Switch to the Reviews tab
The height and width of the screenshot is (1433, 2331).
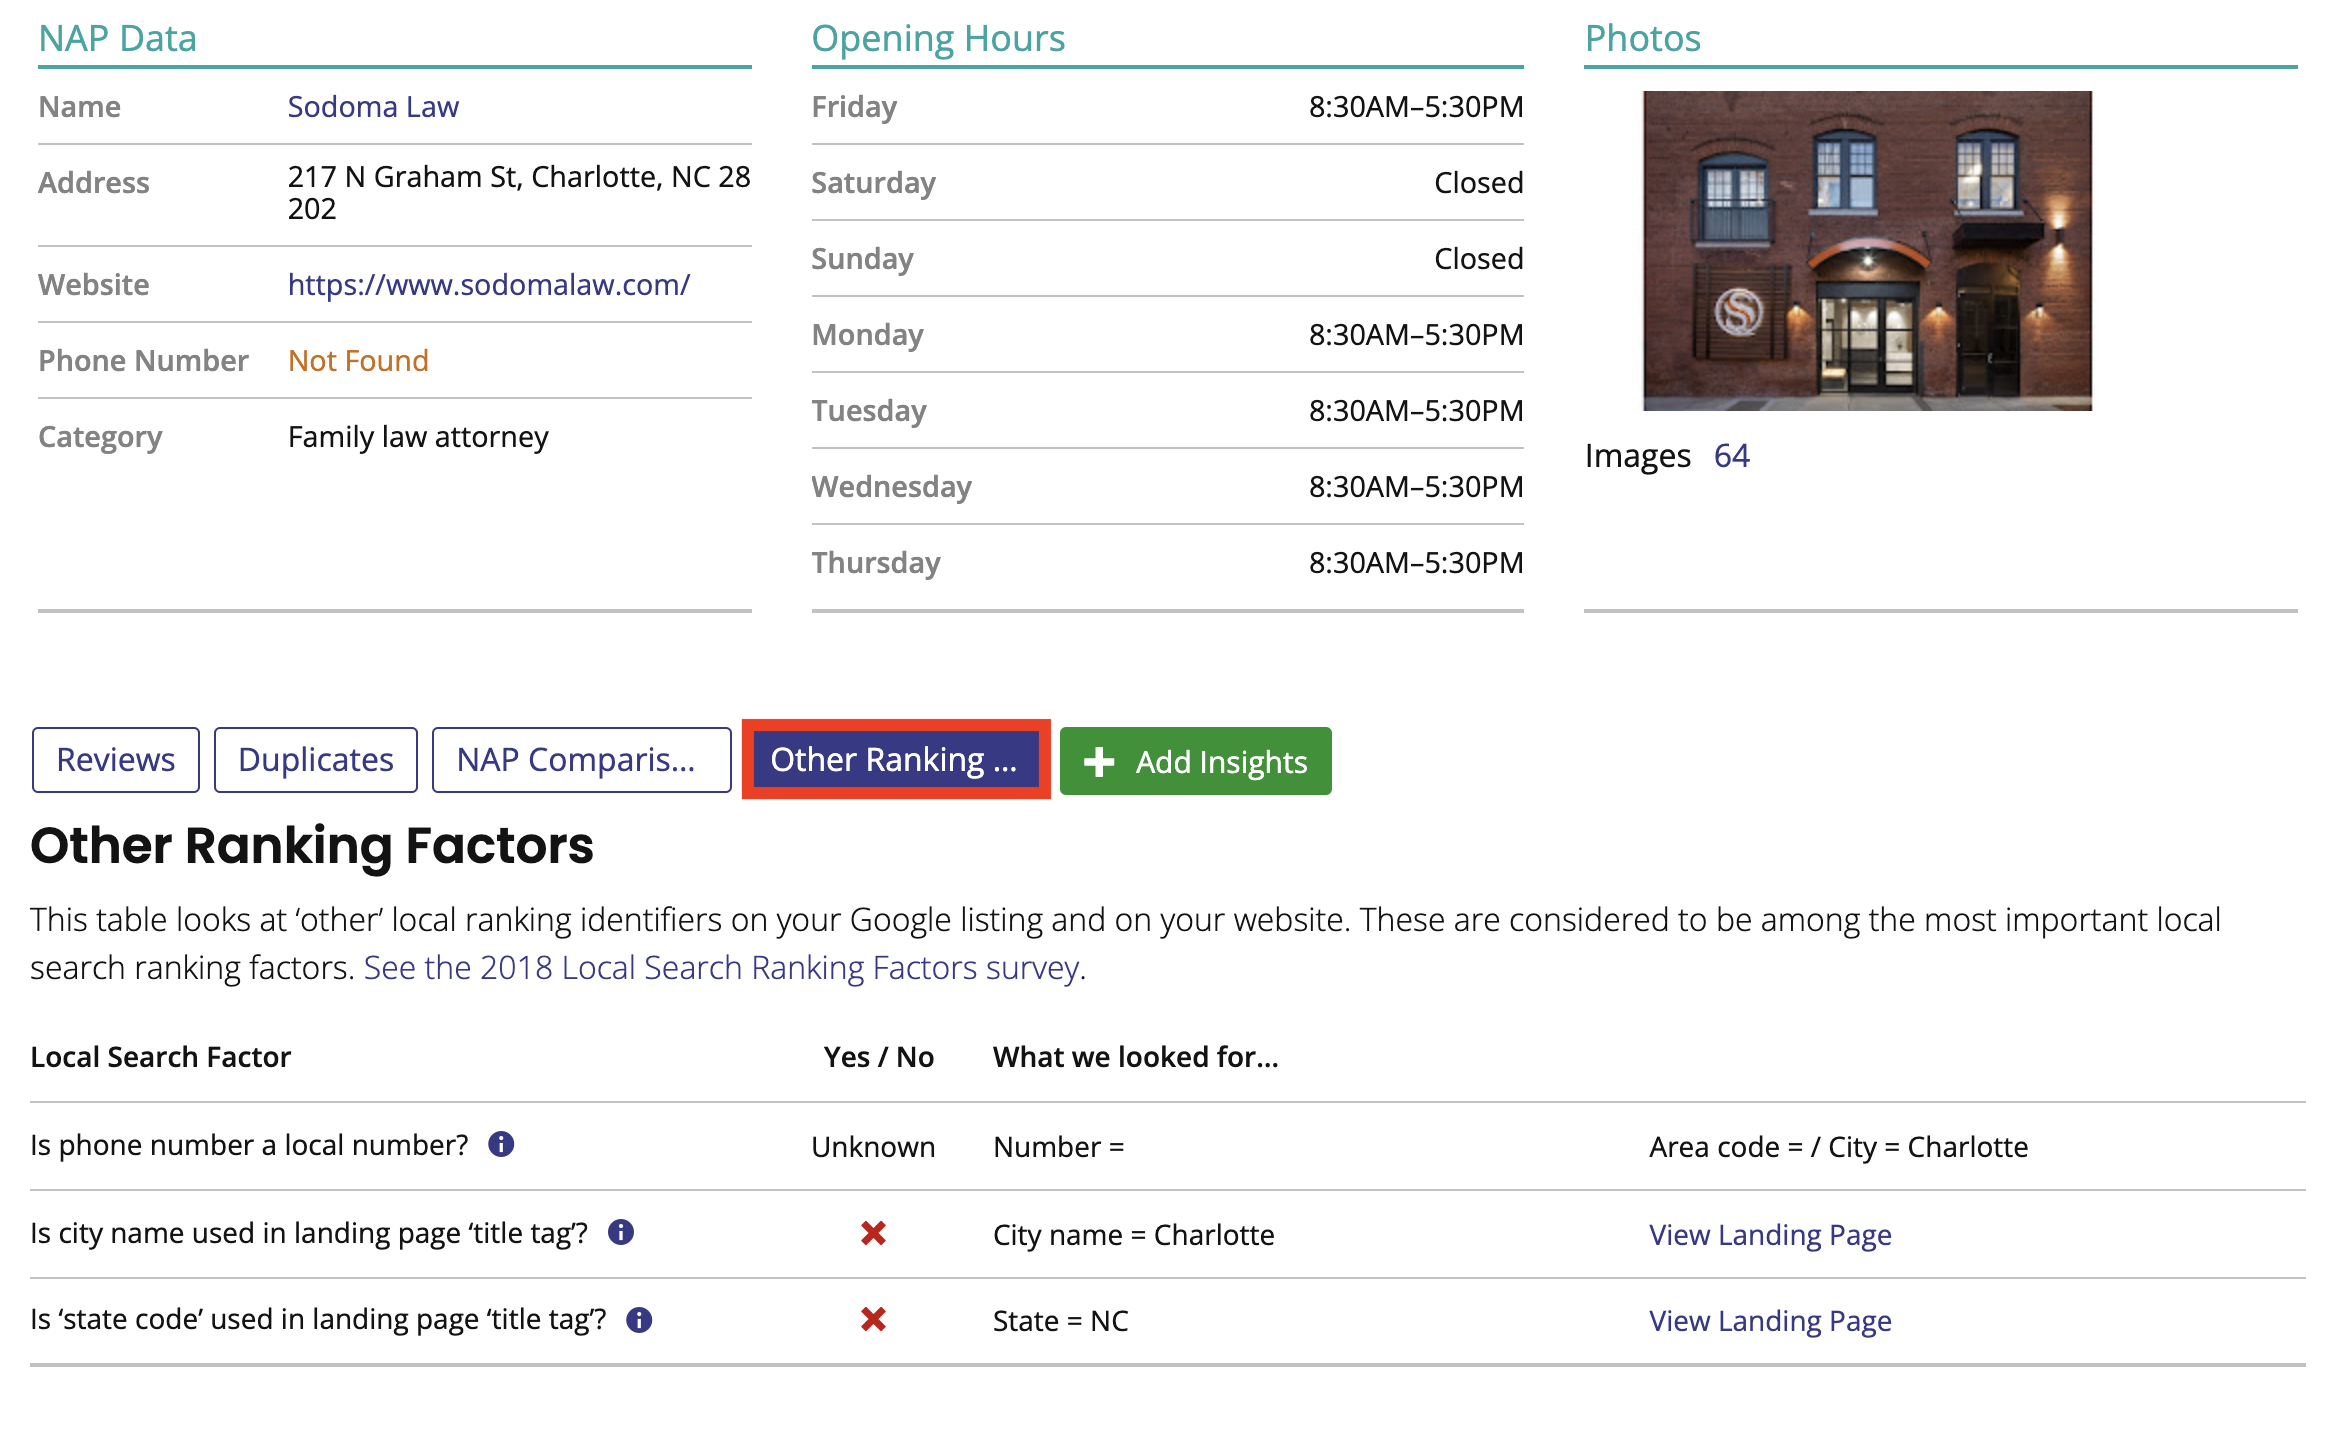[116, 760]
